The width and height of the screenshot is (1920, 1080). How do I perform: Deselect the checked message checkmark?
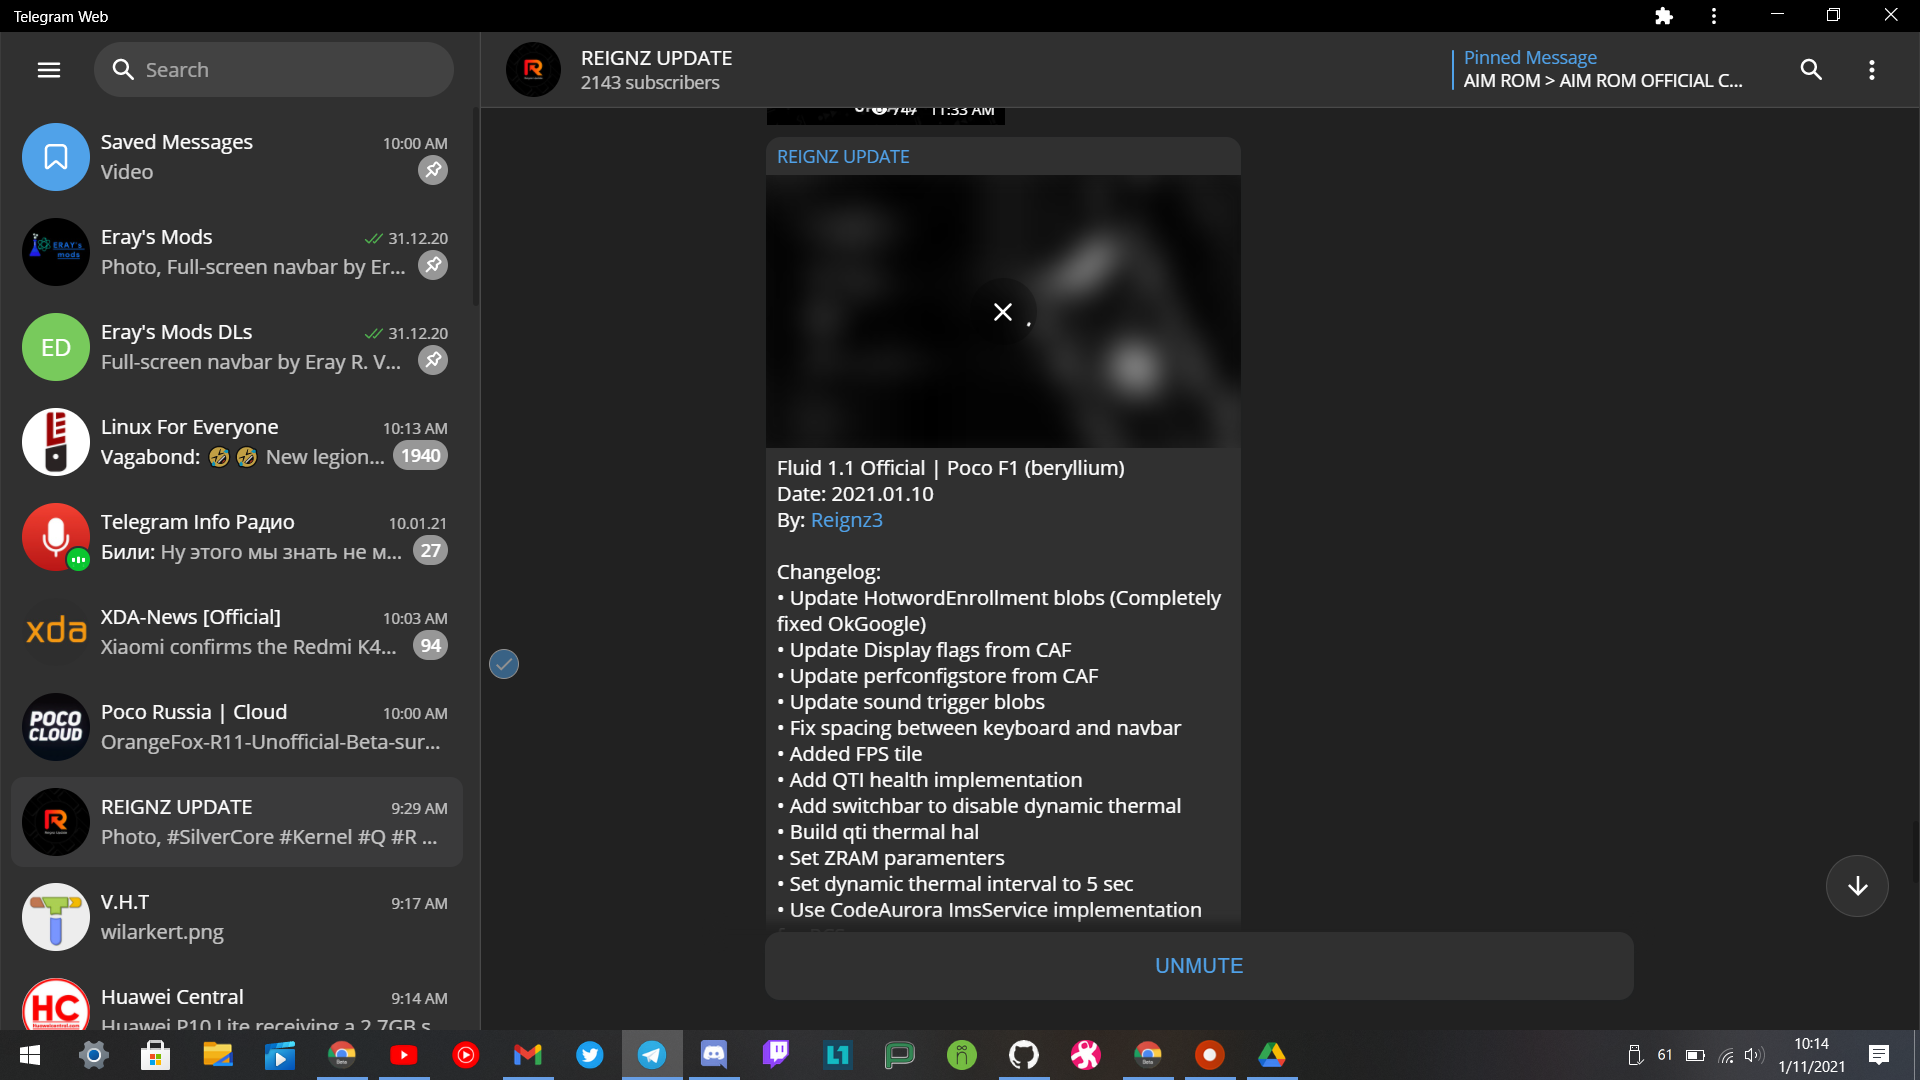pos(503,663)
